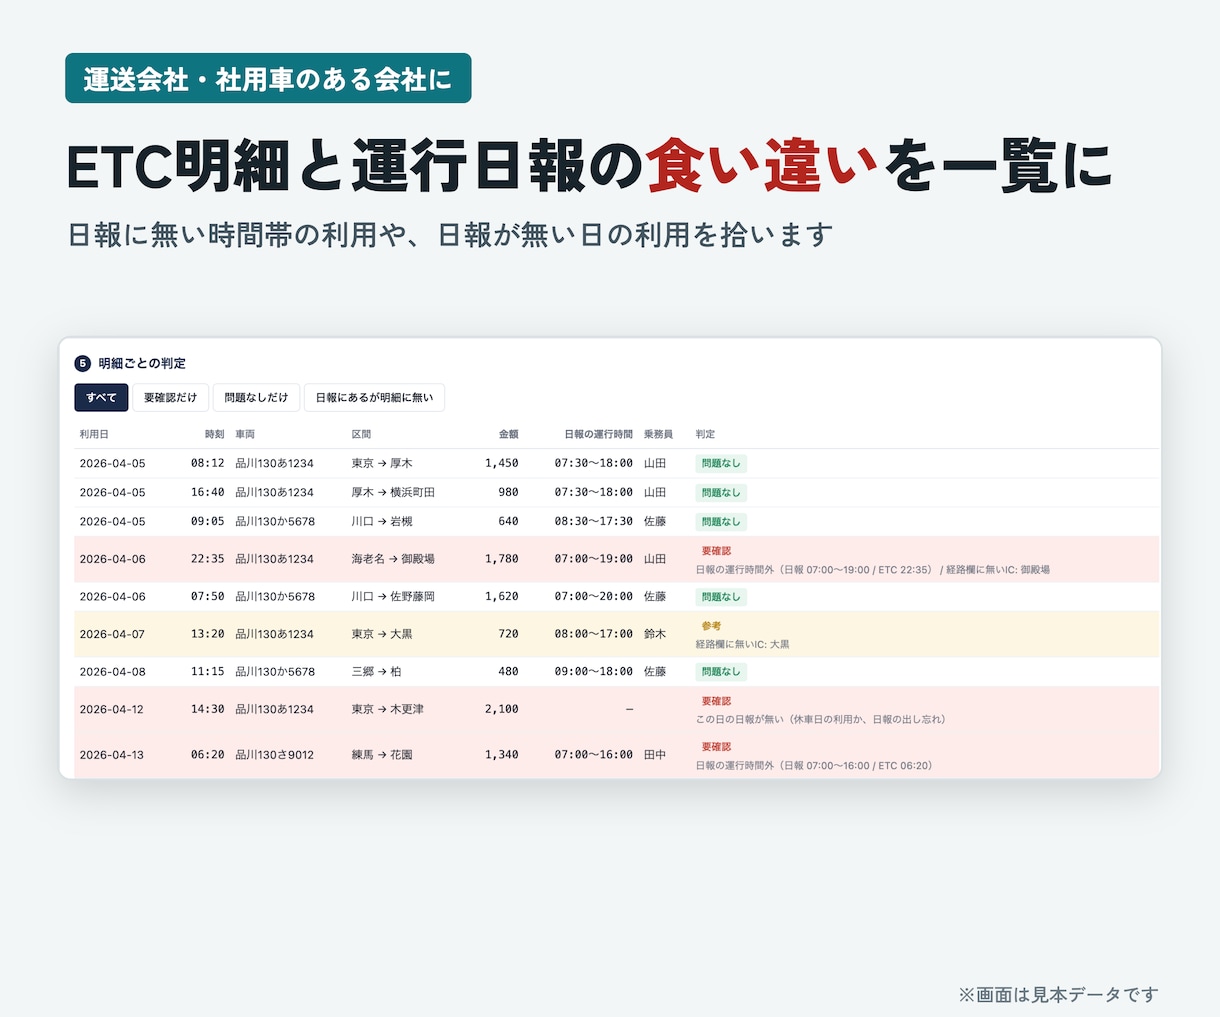Select route 東京 → 木更津
The image size is (1220, 1017).
[388, 709]
